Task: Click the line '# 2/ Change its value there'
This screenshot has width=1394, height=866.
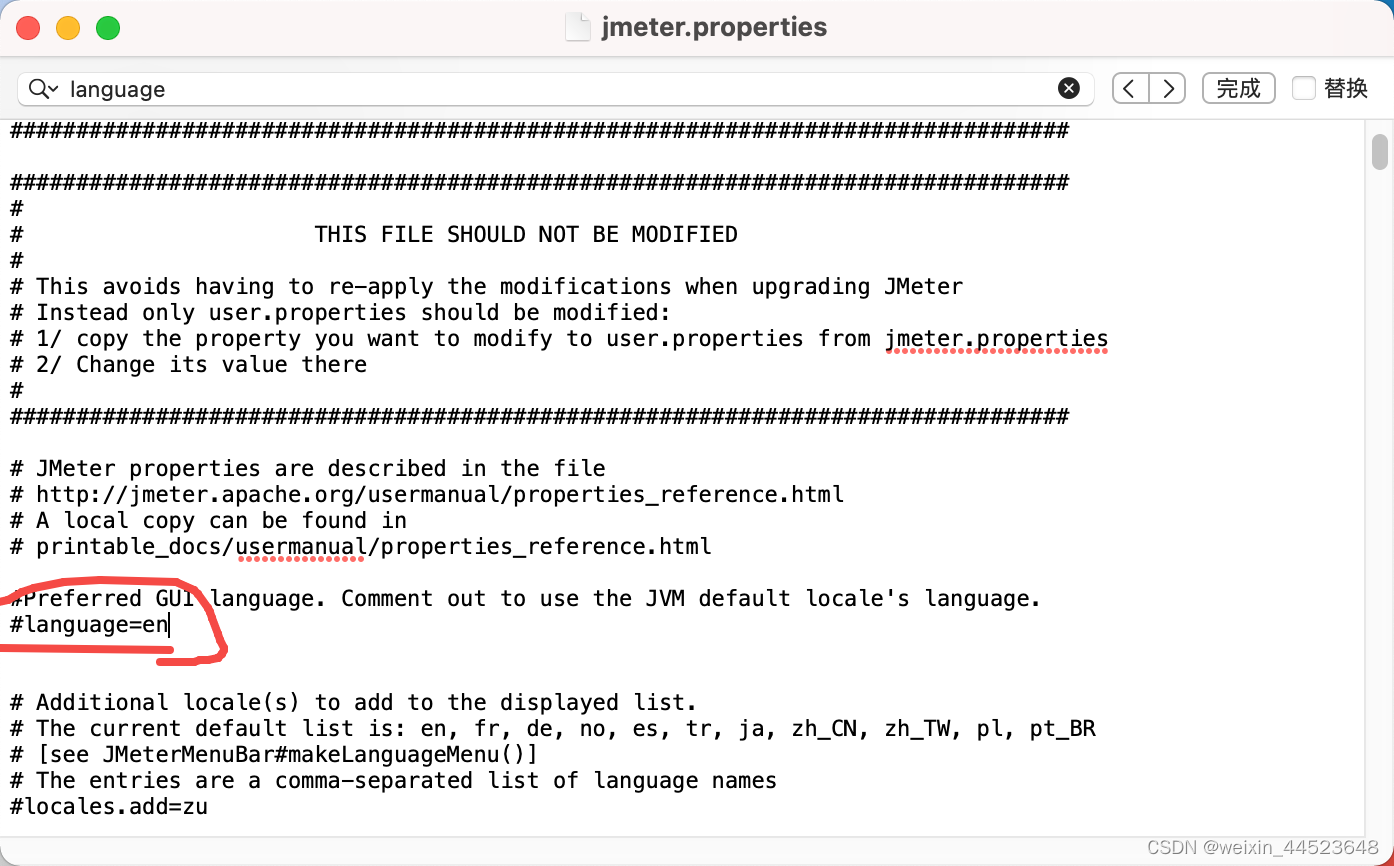Action: click(188, 364)
